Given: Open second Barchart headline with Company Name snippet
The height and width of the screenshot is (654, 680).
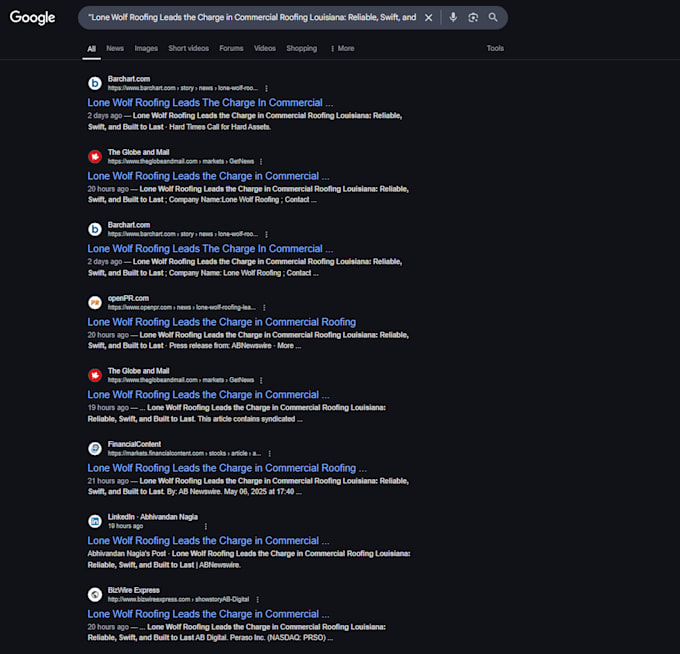Looking at the screenshot, I should tap(210, 249).
